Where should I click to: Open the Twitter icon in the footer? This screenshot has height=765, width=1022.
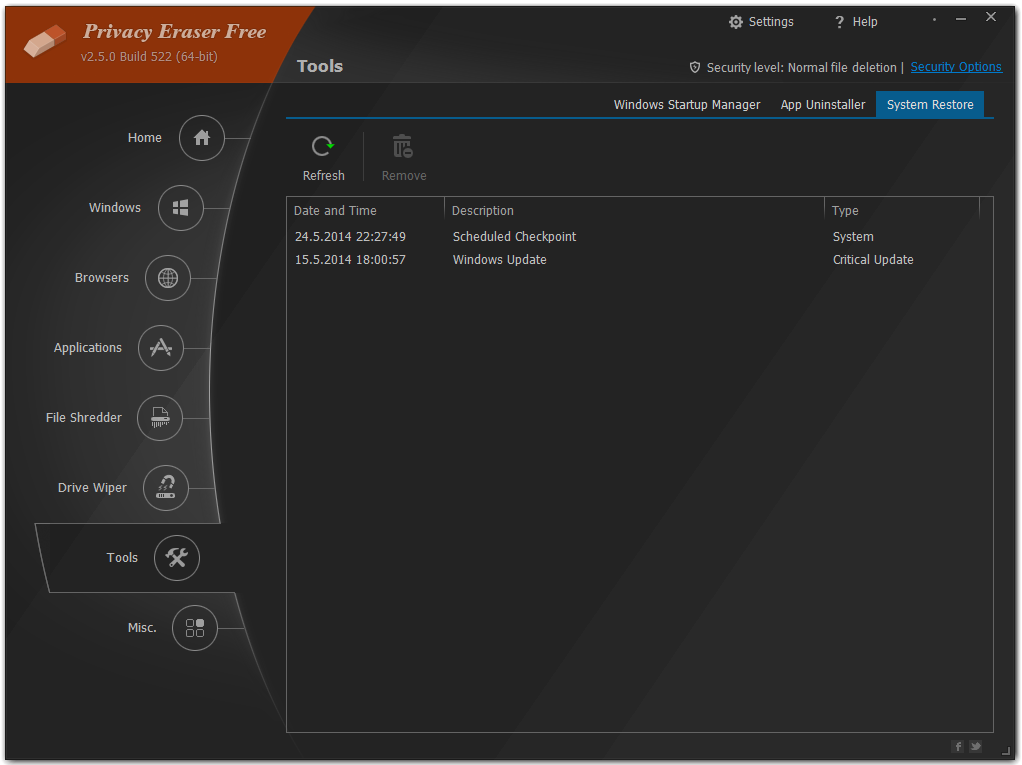click(x=976, y=746)
